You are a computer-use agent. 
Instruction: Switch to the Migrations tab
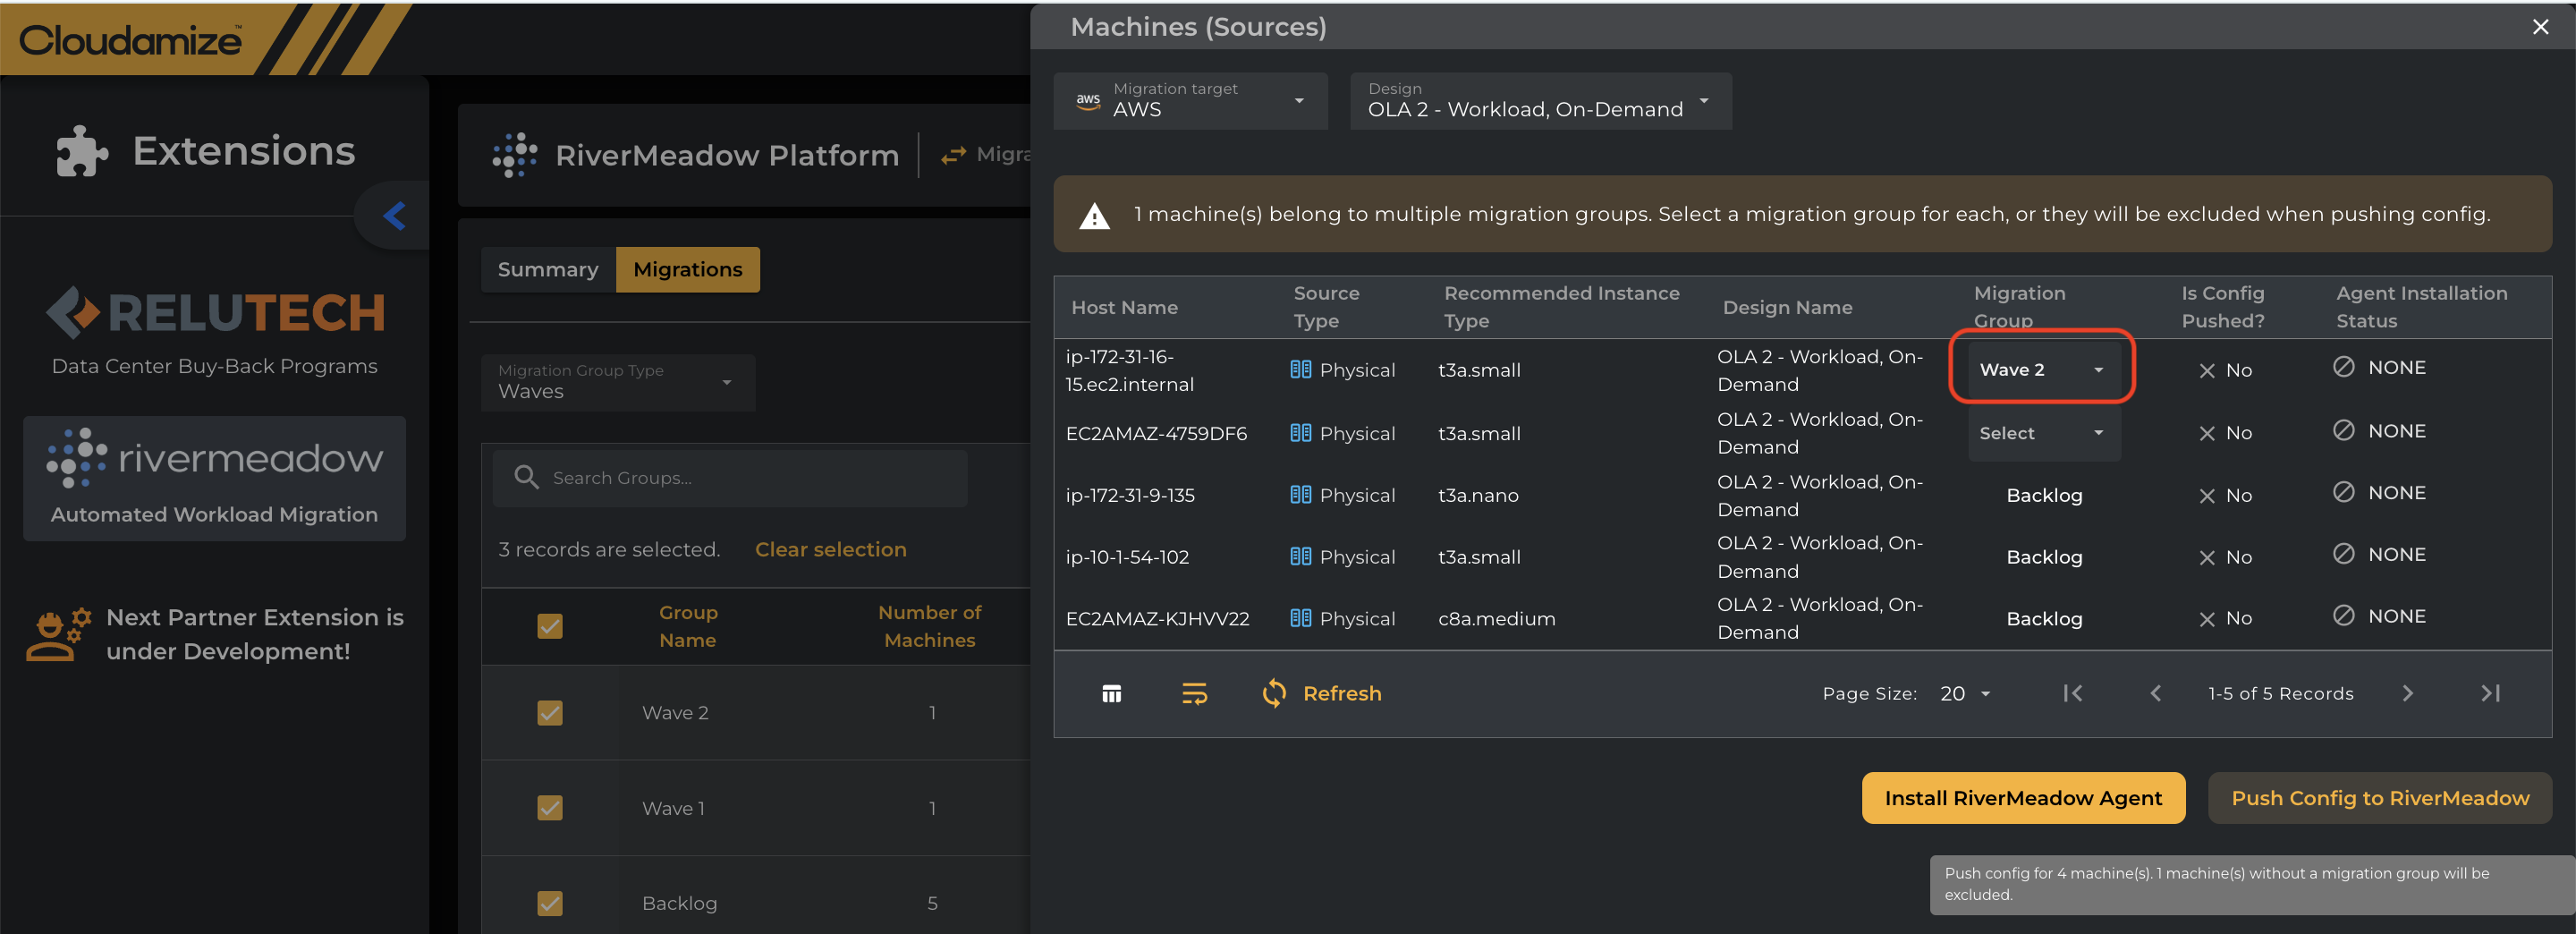pos(688,269)
